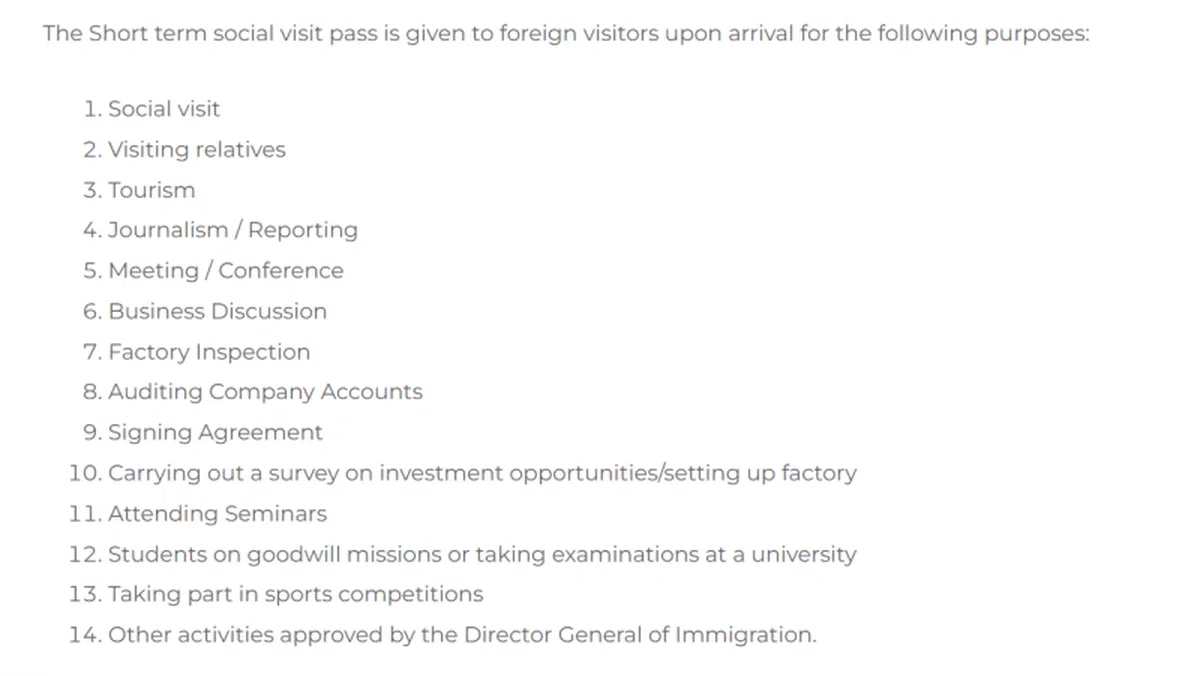Click the 'Factory Inspection' list item
This screenshot has height=676, width=1200.
pos(209,352)
